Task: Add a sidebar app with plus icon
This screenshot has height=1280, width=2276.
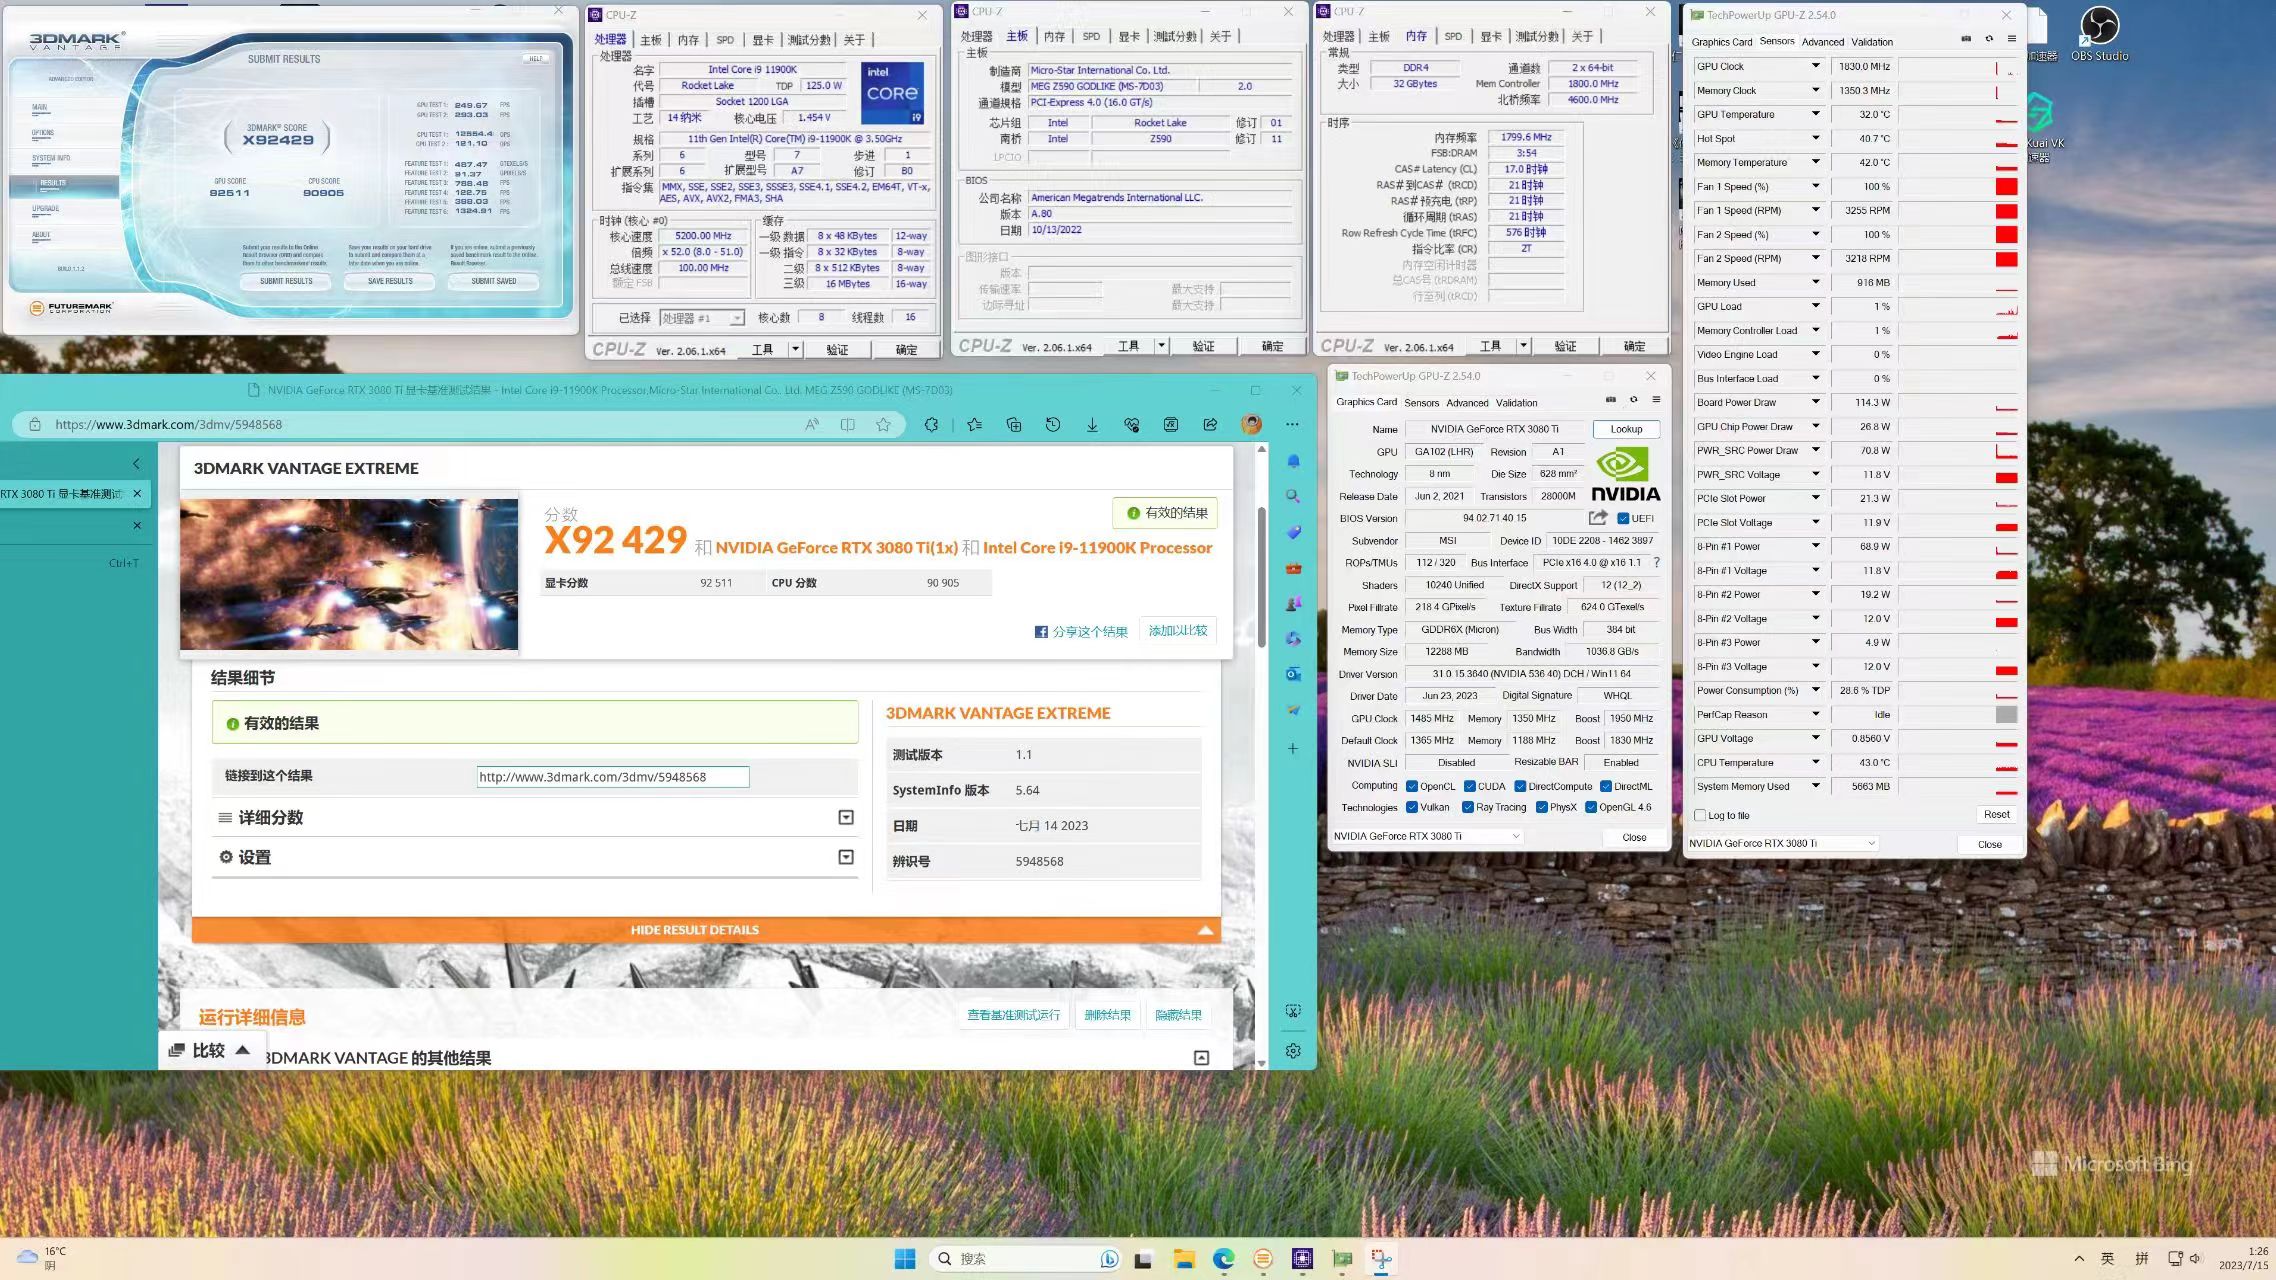Action: [x=1293, y=748]
